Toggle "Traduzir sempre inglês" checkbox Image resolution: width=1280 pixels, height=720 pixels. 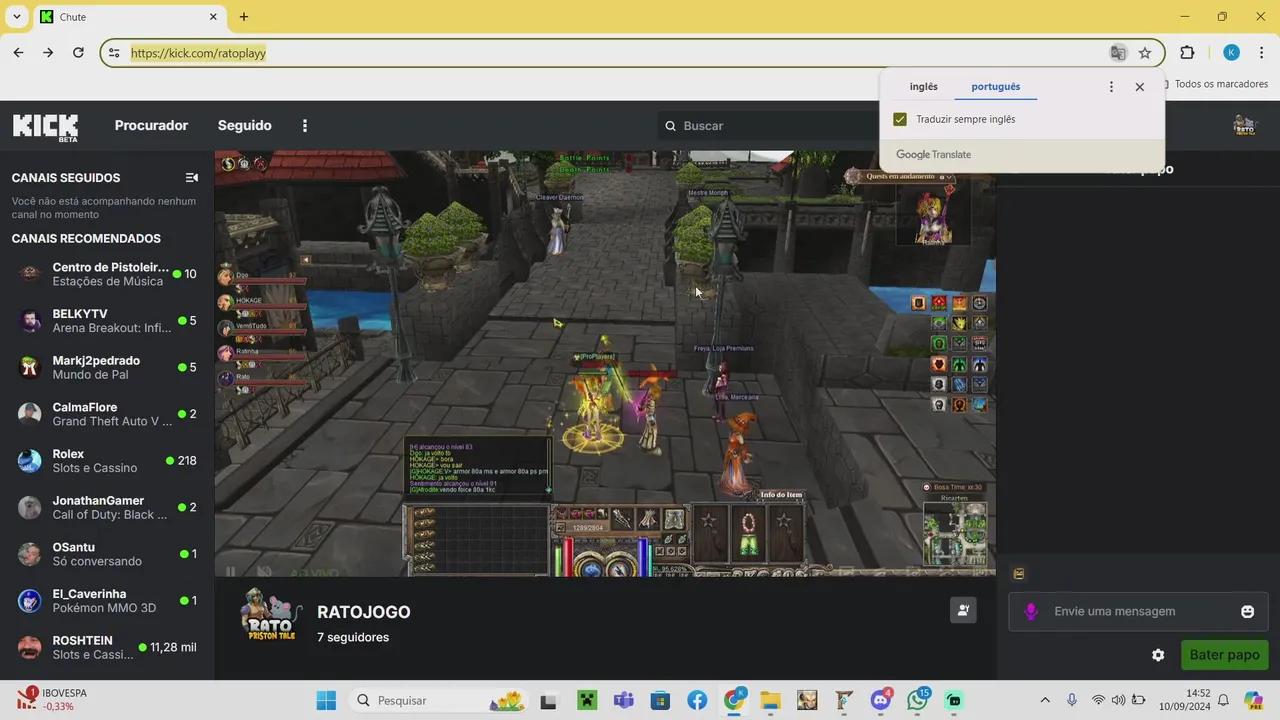tap(900, 119)
